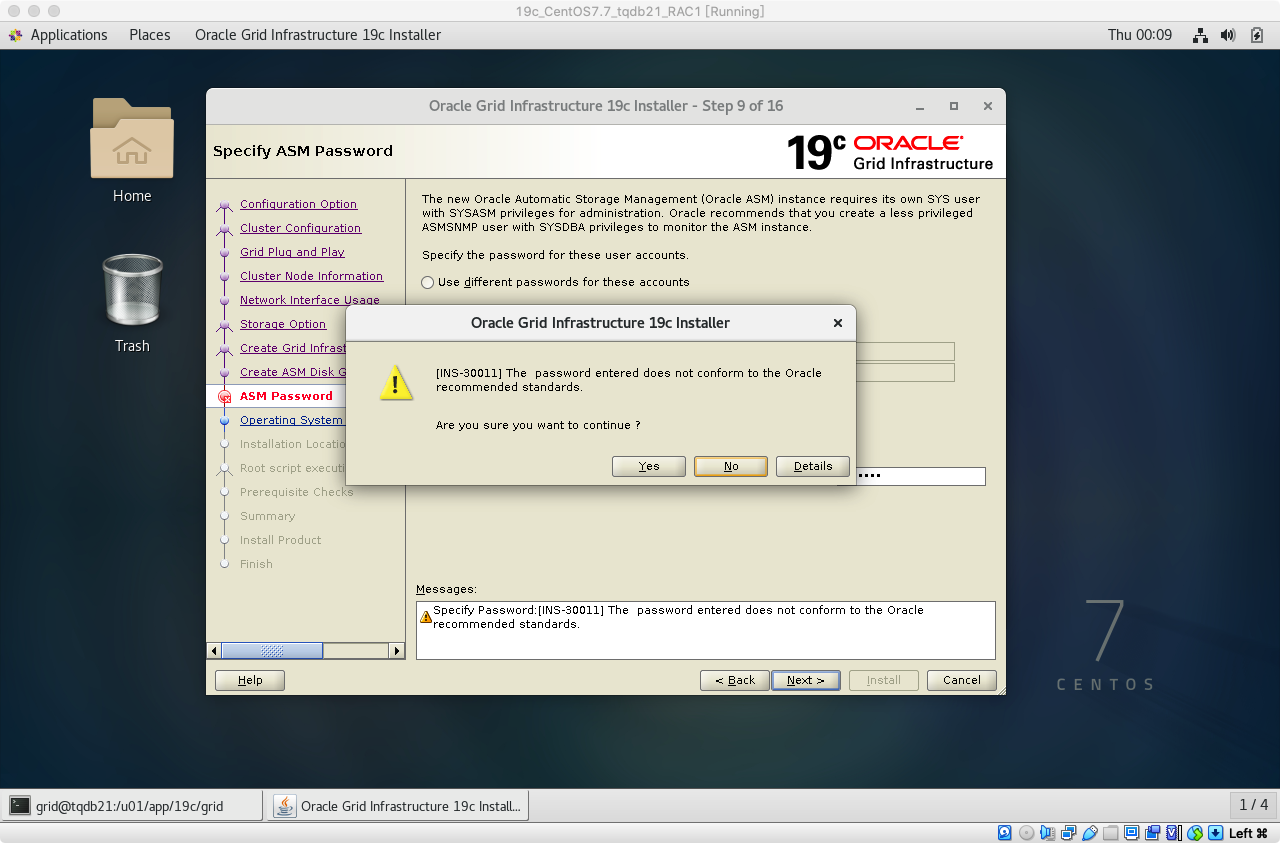
Task: Go to Grid Plug and Play step
Action: tap(292, 252)
